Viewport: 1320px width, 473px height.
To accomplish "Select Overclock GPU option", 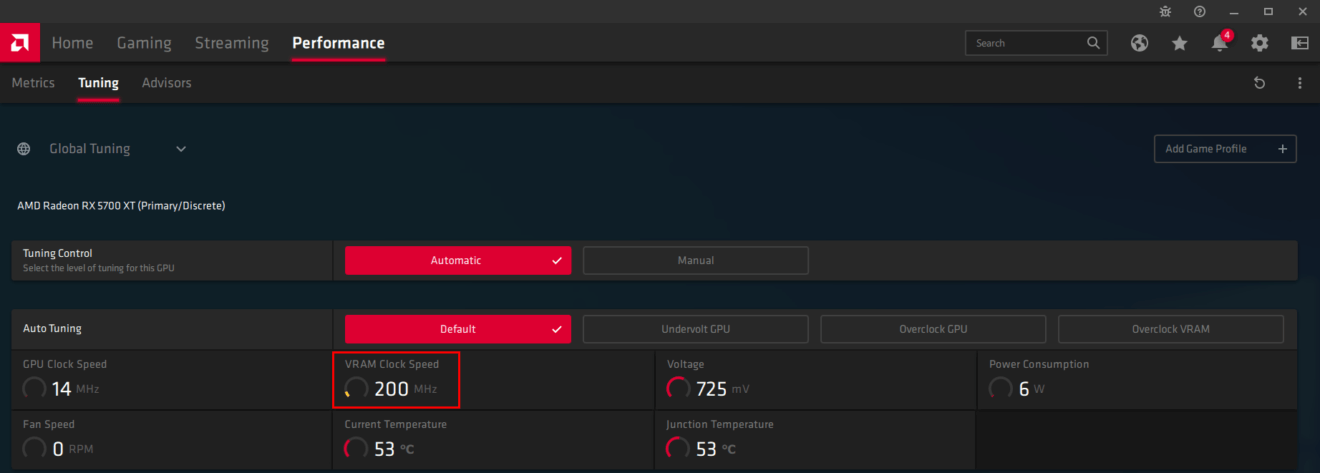I will [933, 328].
